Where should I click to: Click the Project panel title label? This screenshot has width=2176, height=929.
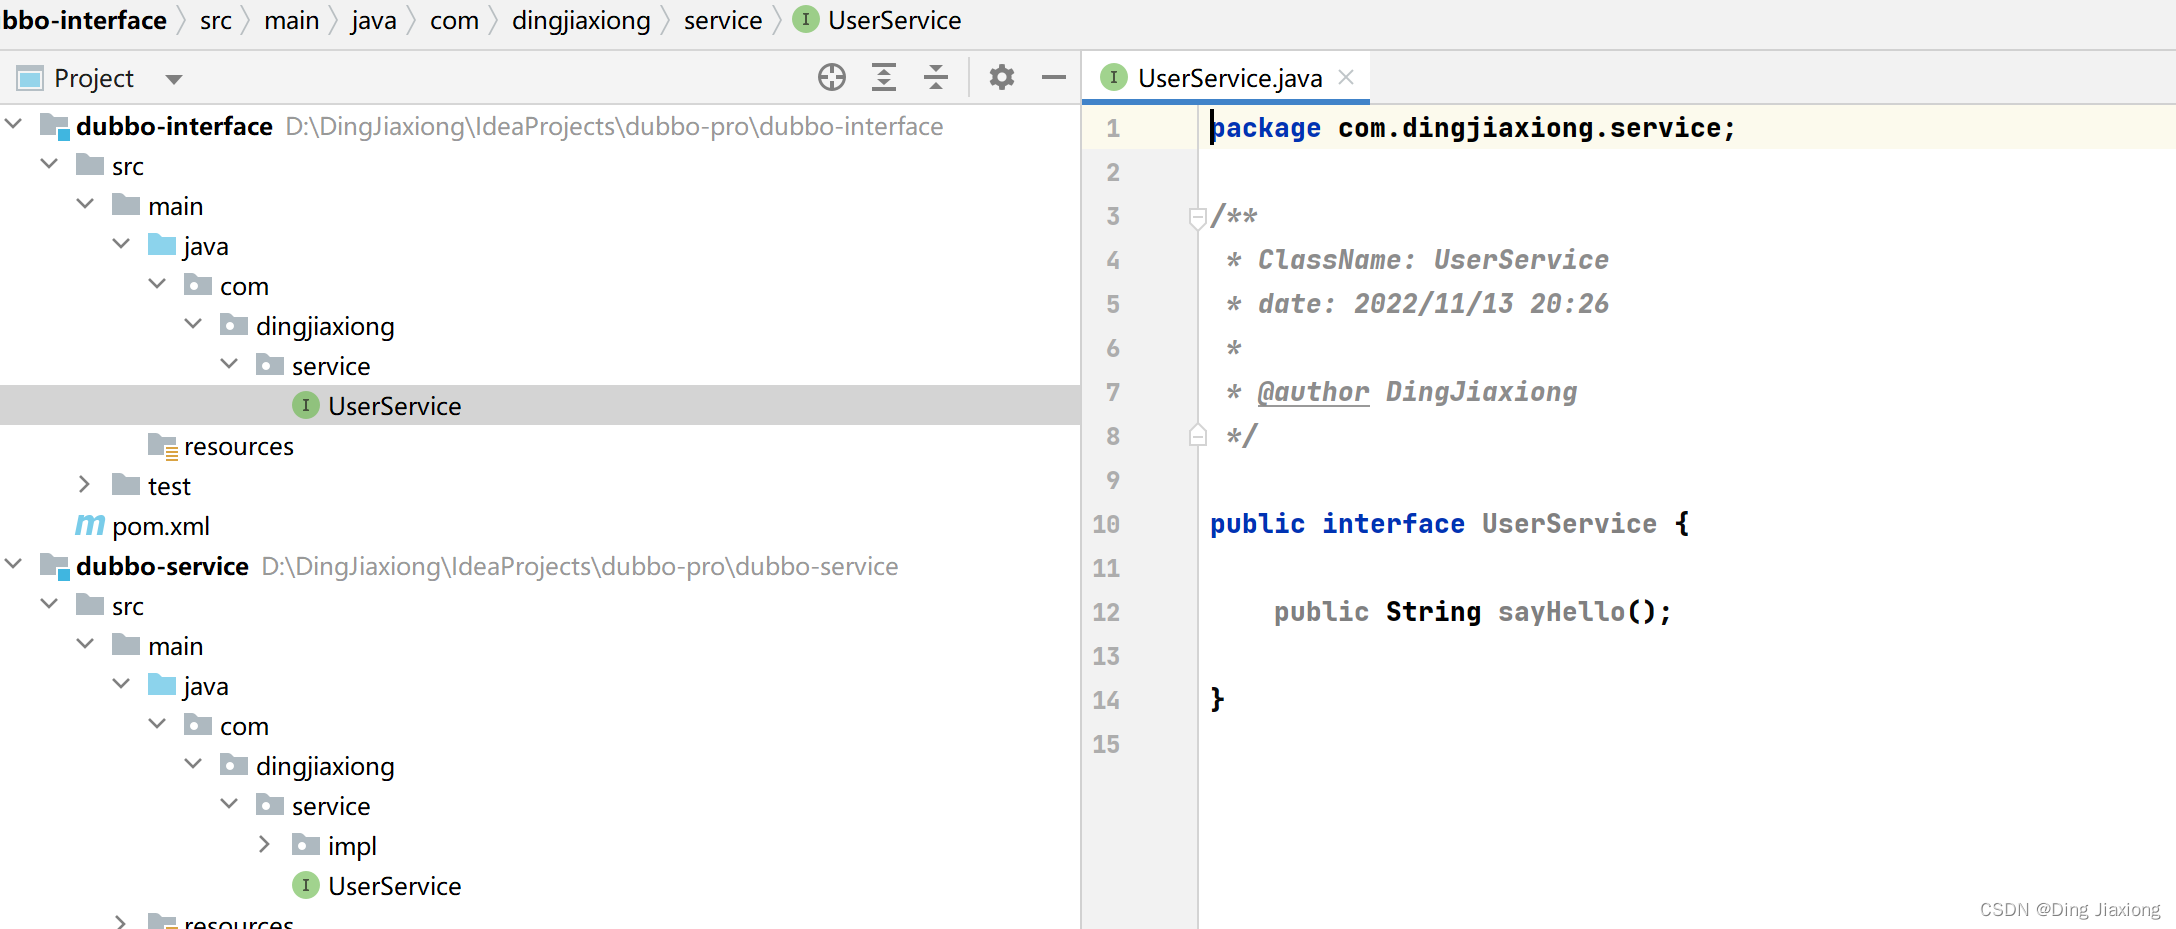click(94, 78)
